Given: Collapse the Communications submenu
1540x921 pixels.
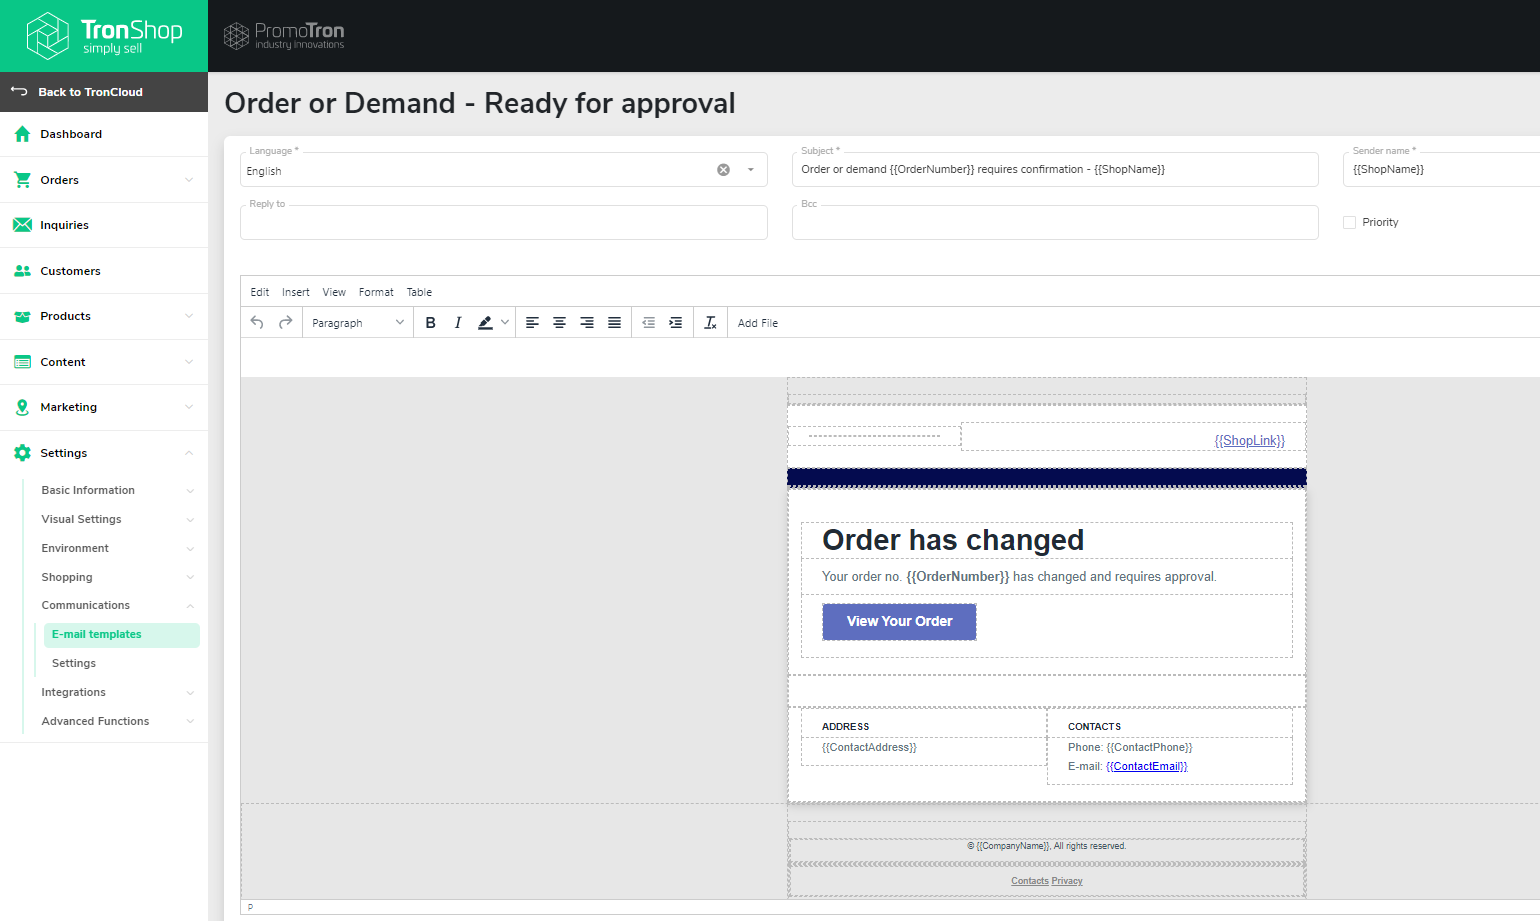Looking at the screenshot, I should tap(190, 606).
